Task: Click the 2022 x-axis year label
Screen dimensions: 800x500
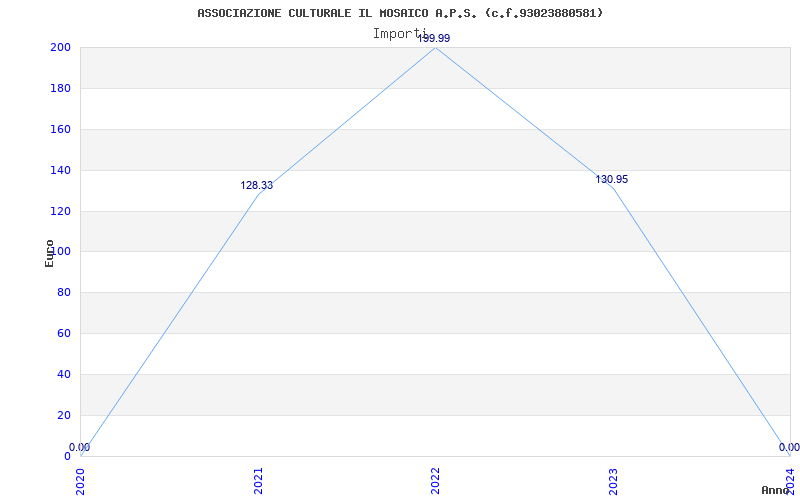Action: (x=435, y=481)
